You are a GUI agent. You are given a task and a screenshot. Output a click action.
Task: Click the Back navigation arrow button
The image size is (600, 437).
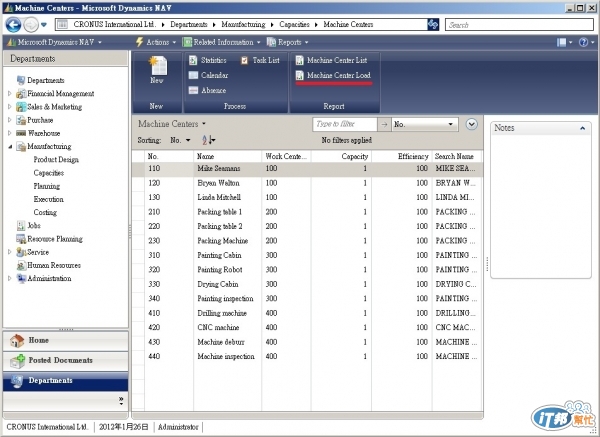(x=13, y=25)
